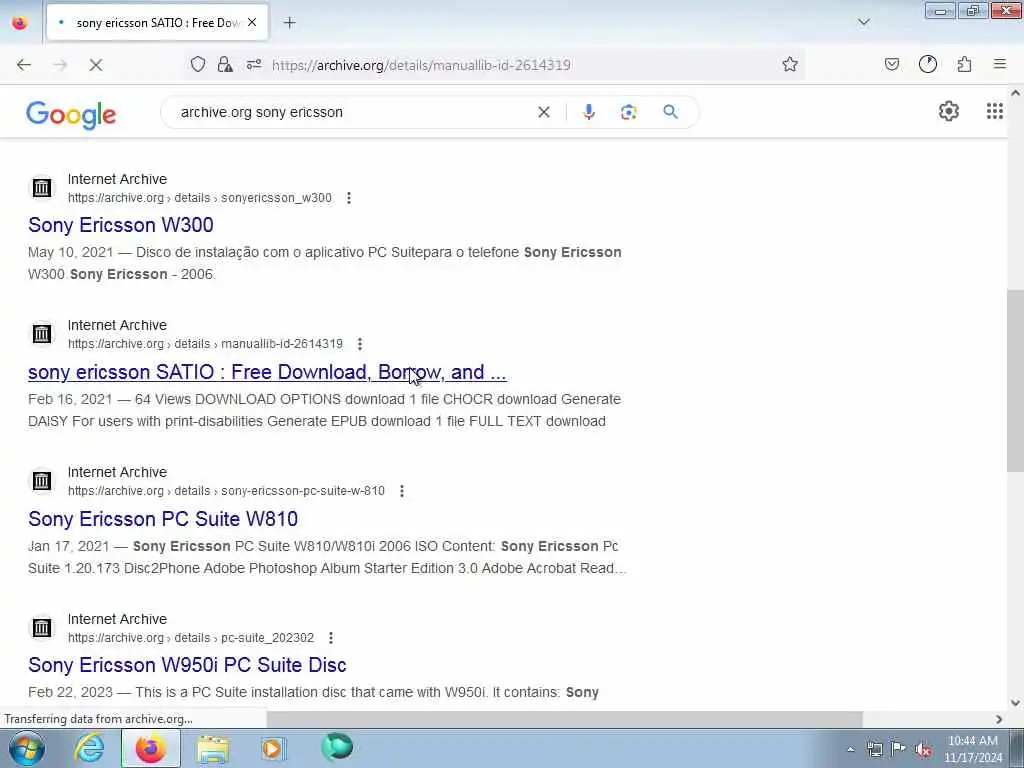Open options menu for pc-suite_202302 result
1024x768 pixels.
pos(331,638)
